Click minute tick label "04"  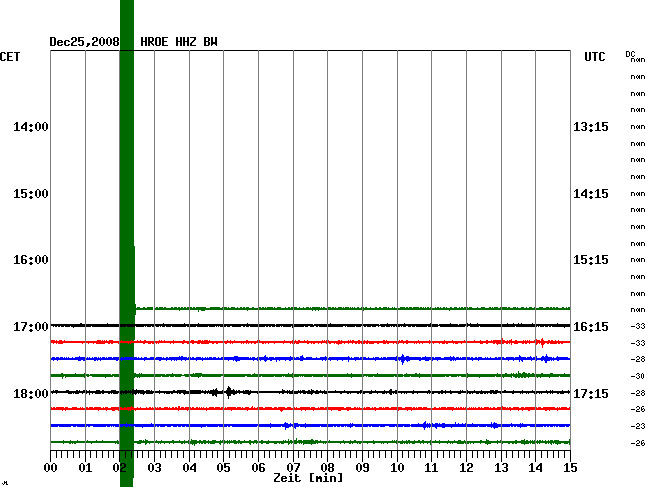coord(189,468)
